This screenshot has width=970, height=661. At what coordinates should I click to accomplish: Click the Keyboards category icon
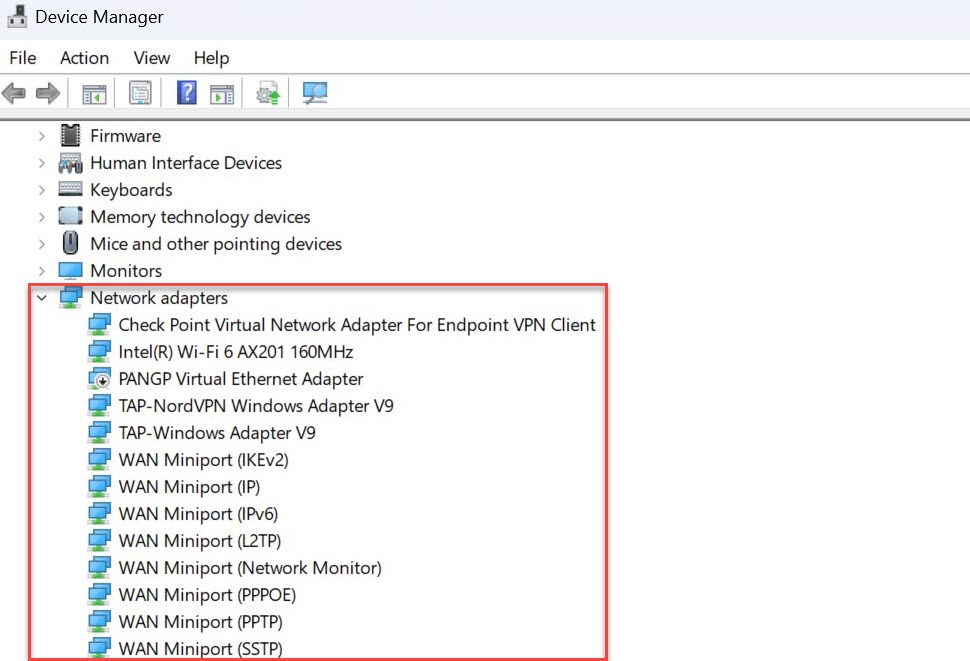[x=70, y=189]
